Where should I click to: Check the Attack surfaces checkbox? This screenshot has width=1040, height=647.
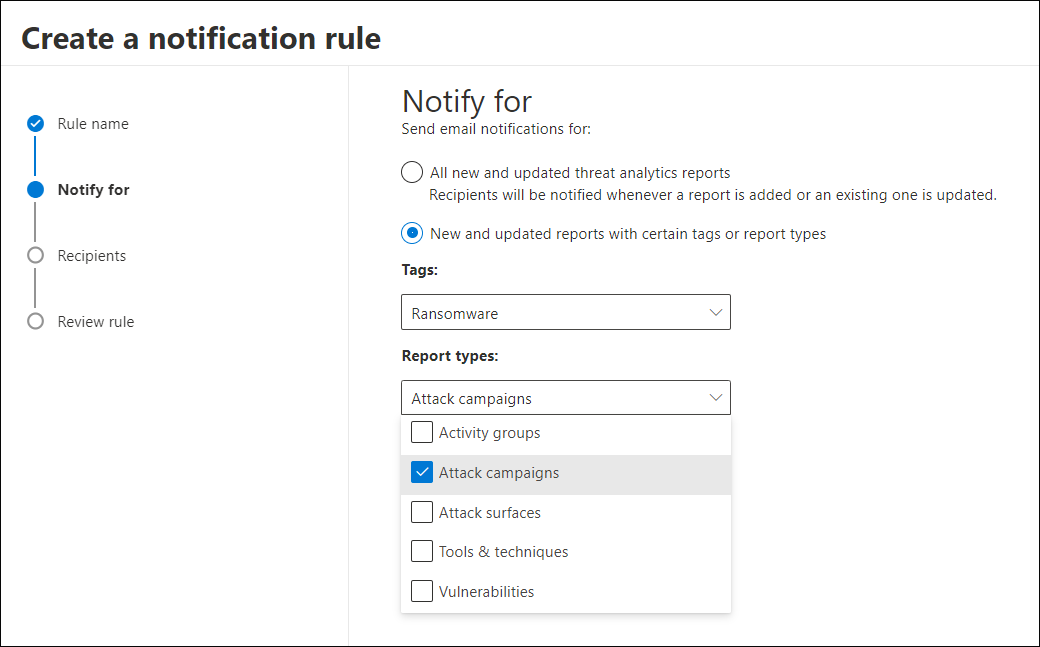tap(422, 512)
